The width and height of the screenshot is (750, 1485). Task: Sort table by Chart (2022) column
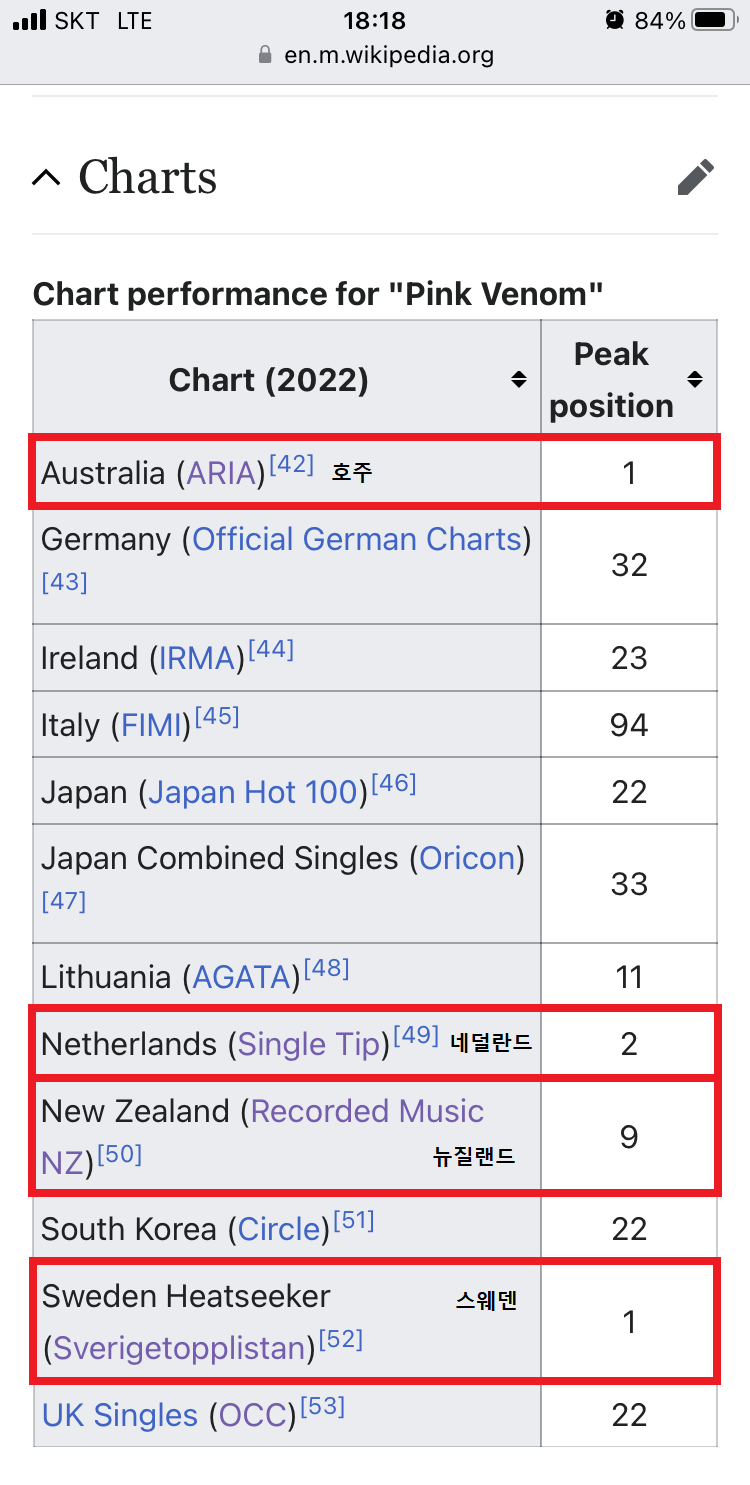click(518, 380)
